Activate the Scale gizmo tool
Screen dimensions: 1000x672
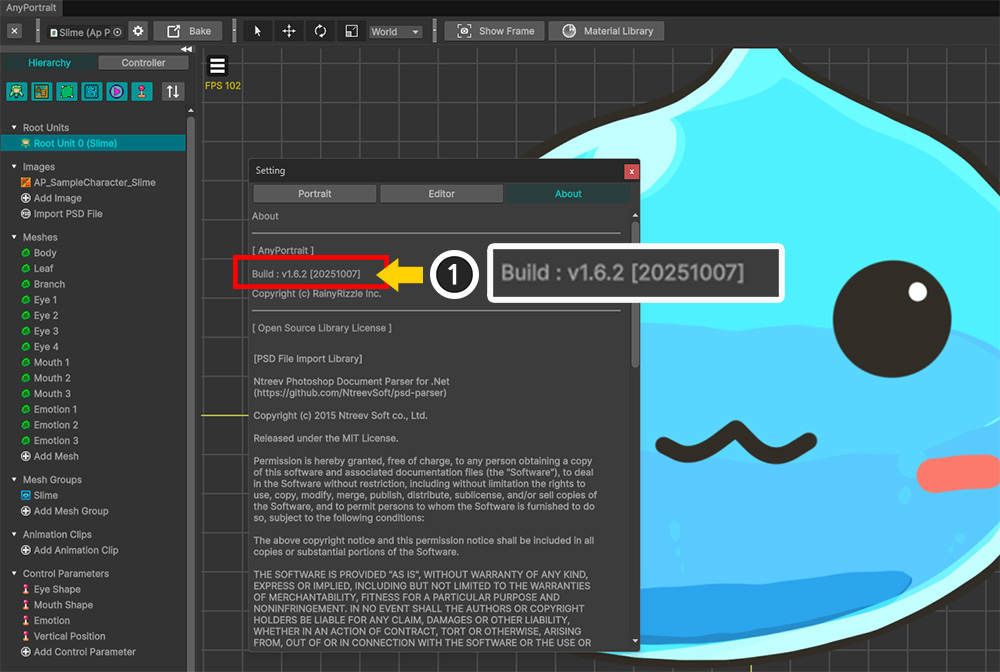click(x=352, y=31)
